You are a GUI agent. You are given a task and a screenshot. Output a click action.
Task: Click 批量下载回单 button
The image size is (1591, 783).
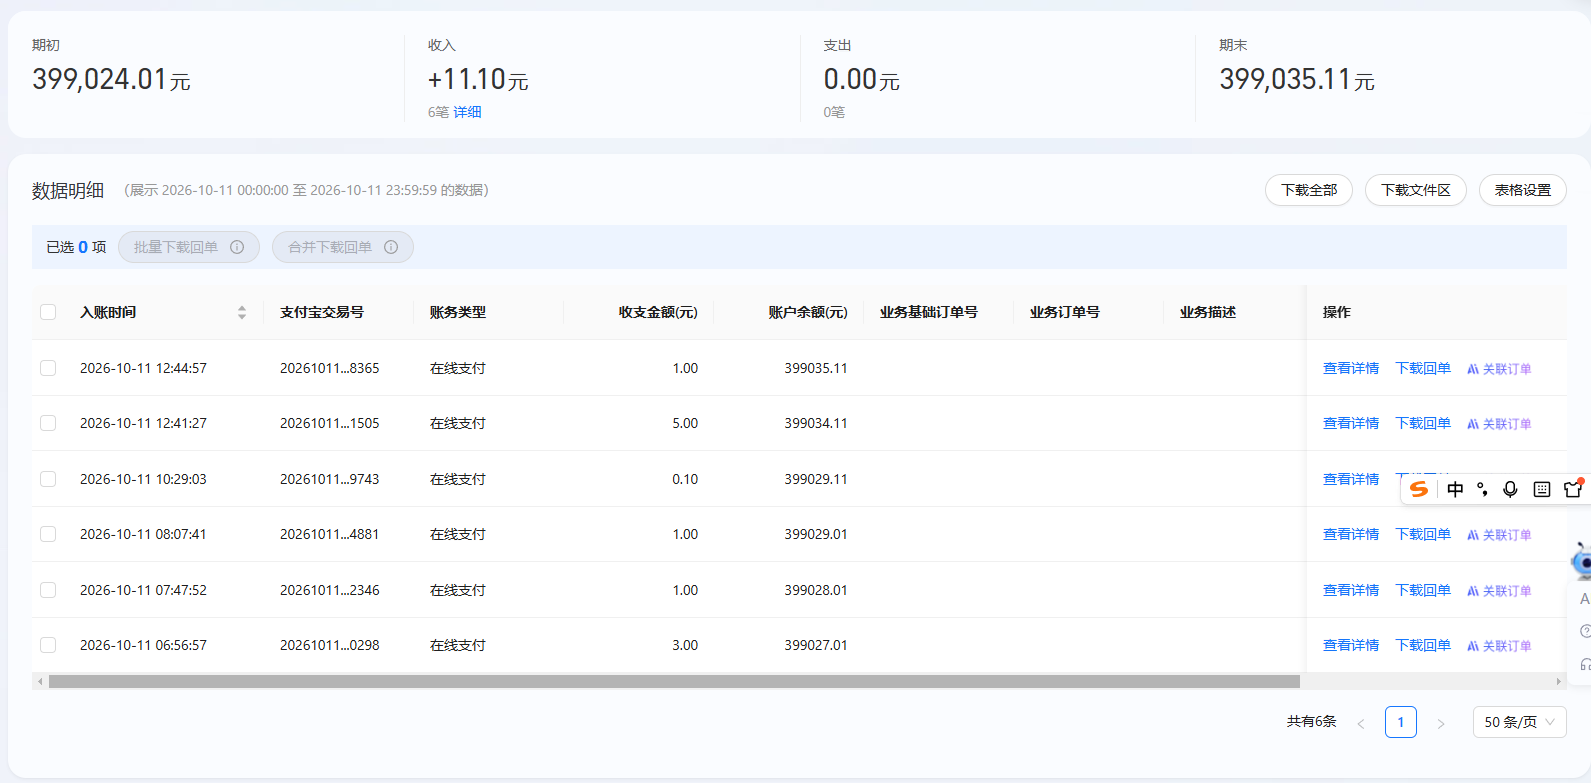189,247
